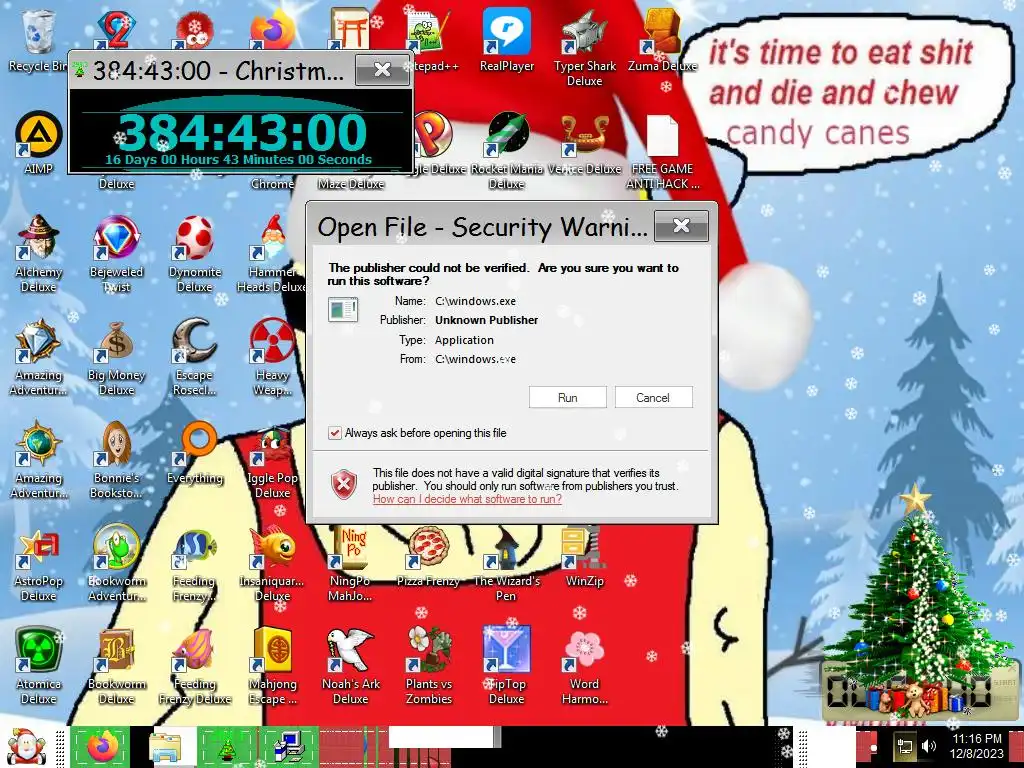Open FREE GAME ANTI HACK file
Screen dimensions: 1024x768
(662, 152)
